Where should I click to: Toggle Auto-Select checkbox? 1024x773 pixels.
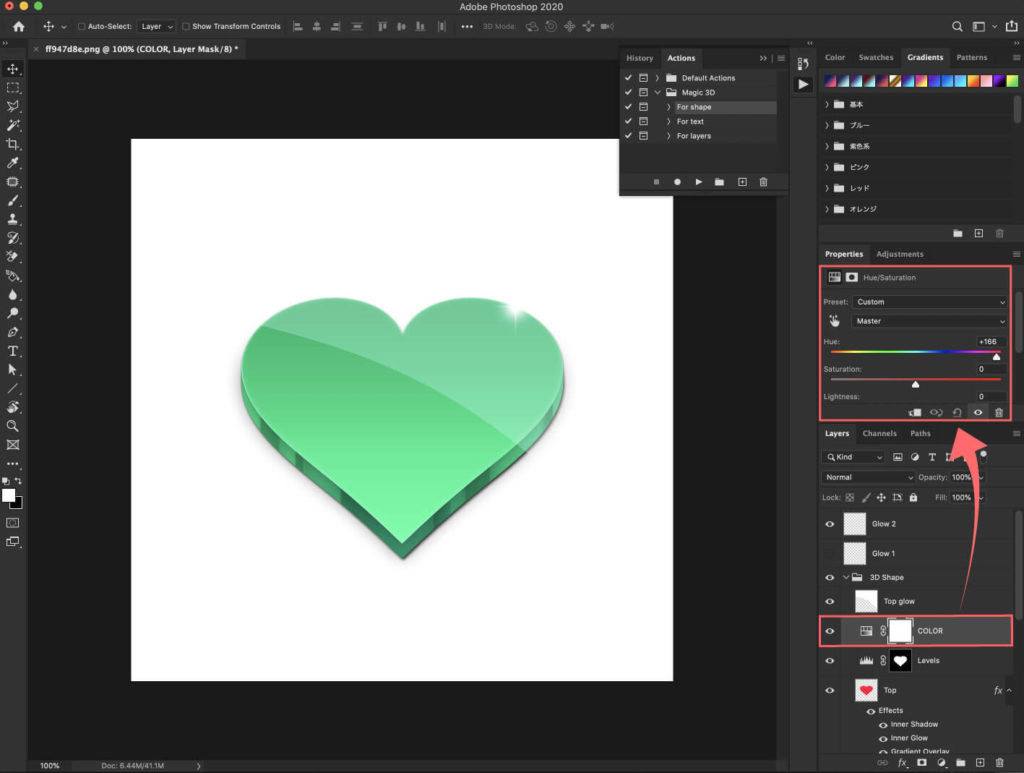pos(82,27)
